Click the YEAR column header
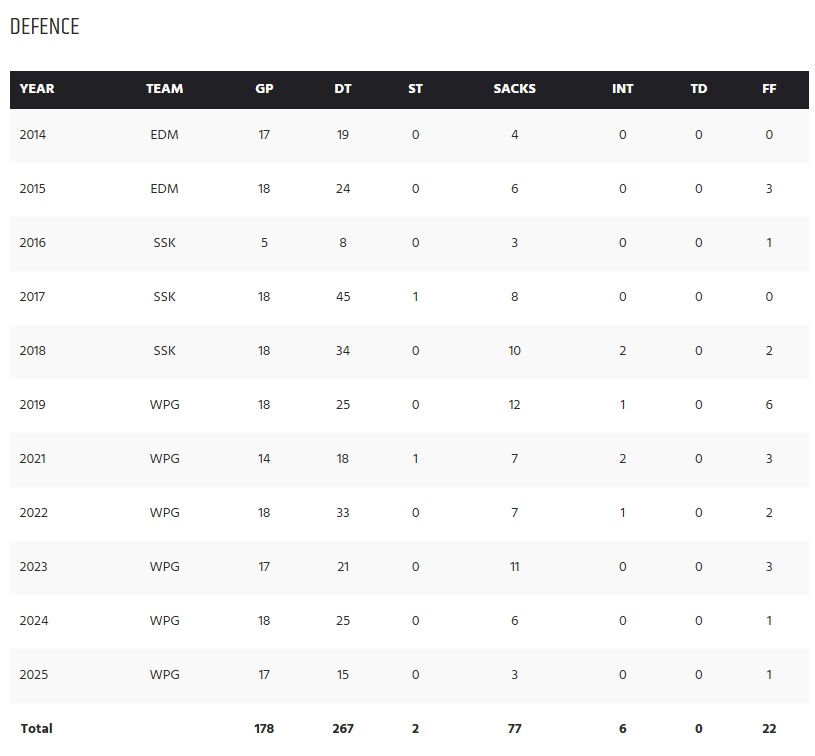Viewport: 815px width, 756px height. 37,89
